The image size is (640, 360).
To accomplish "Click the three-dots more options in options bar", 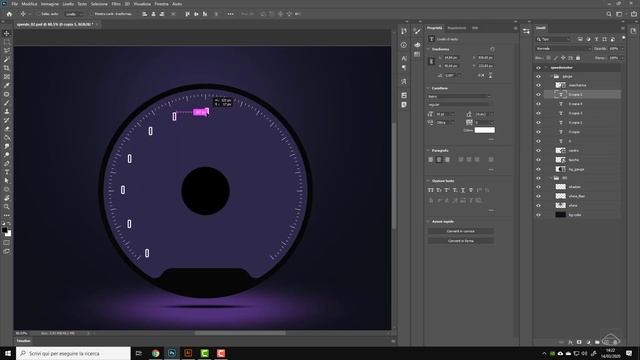I will click(x=231, y=14).
